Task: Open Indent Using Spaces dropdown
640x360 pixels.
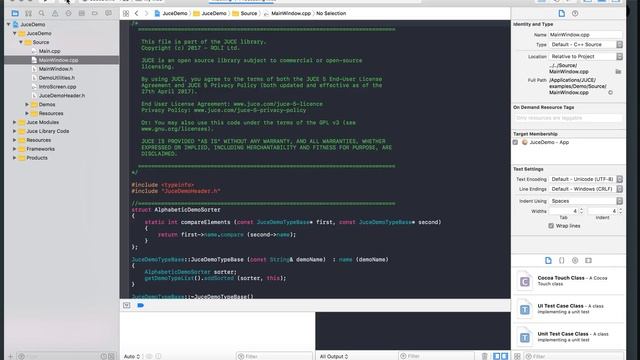Action: coord(586,201)
